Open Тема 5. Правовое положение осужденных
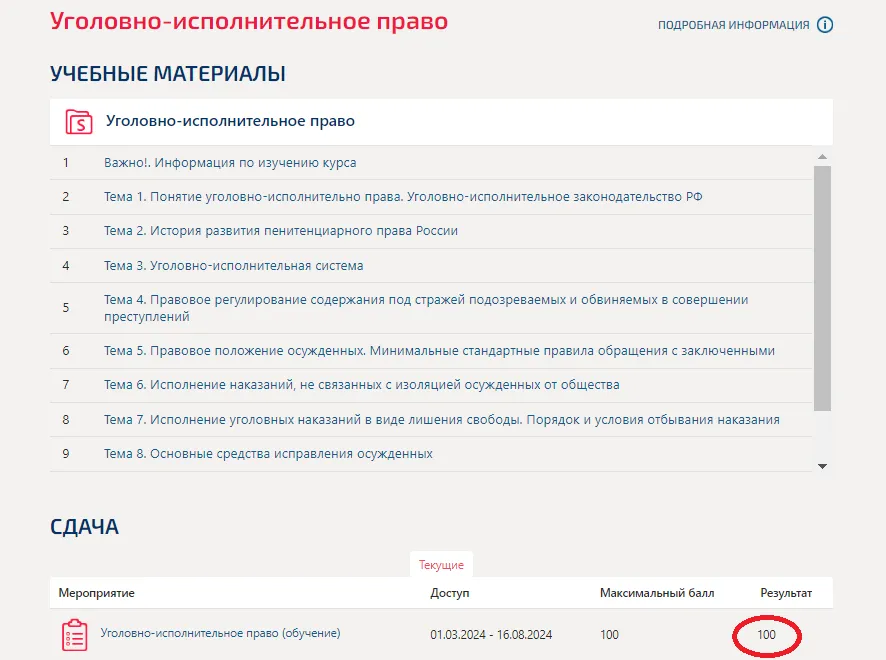 pos(439,351)
